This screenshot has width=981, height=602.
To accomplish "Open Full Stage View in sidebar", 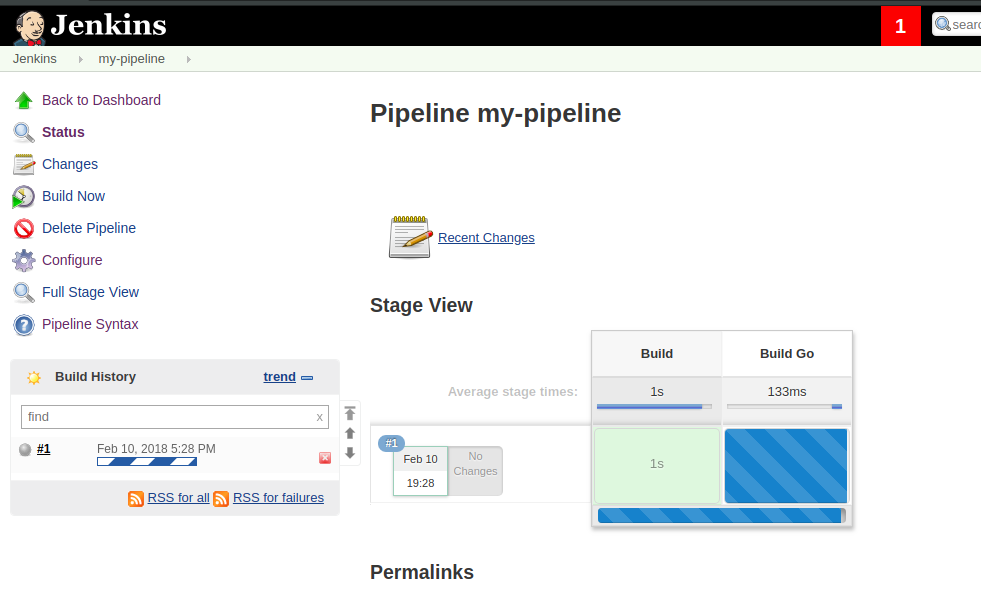I will tap(90, 292).
